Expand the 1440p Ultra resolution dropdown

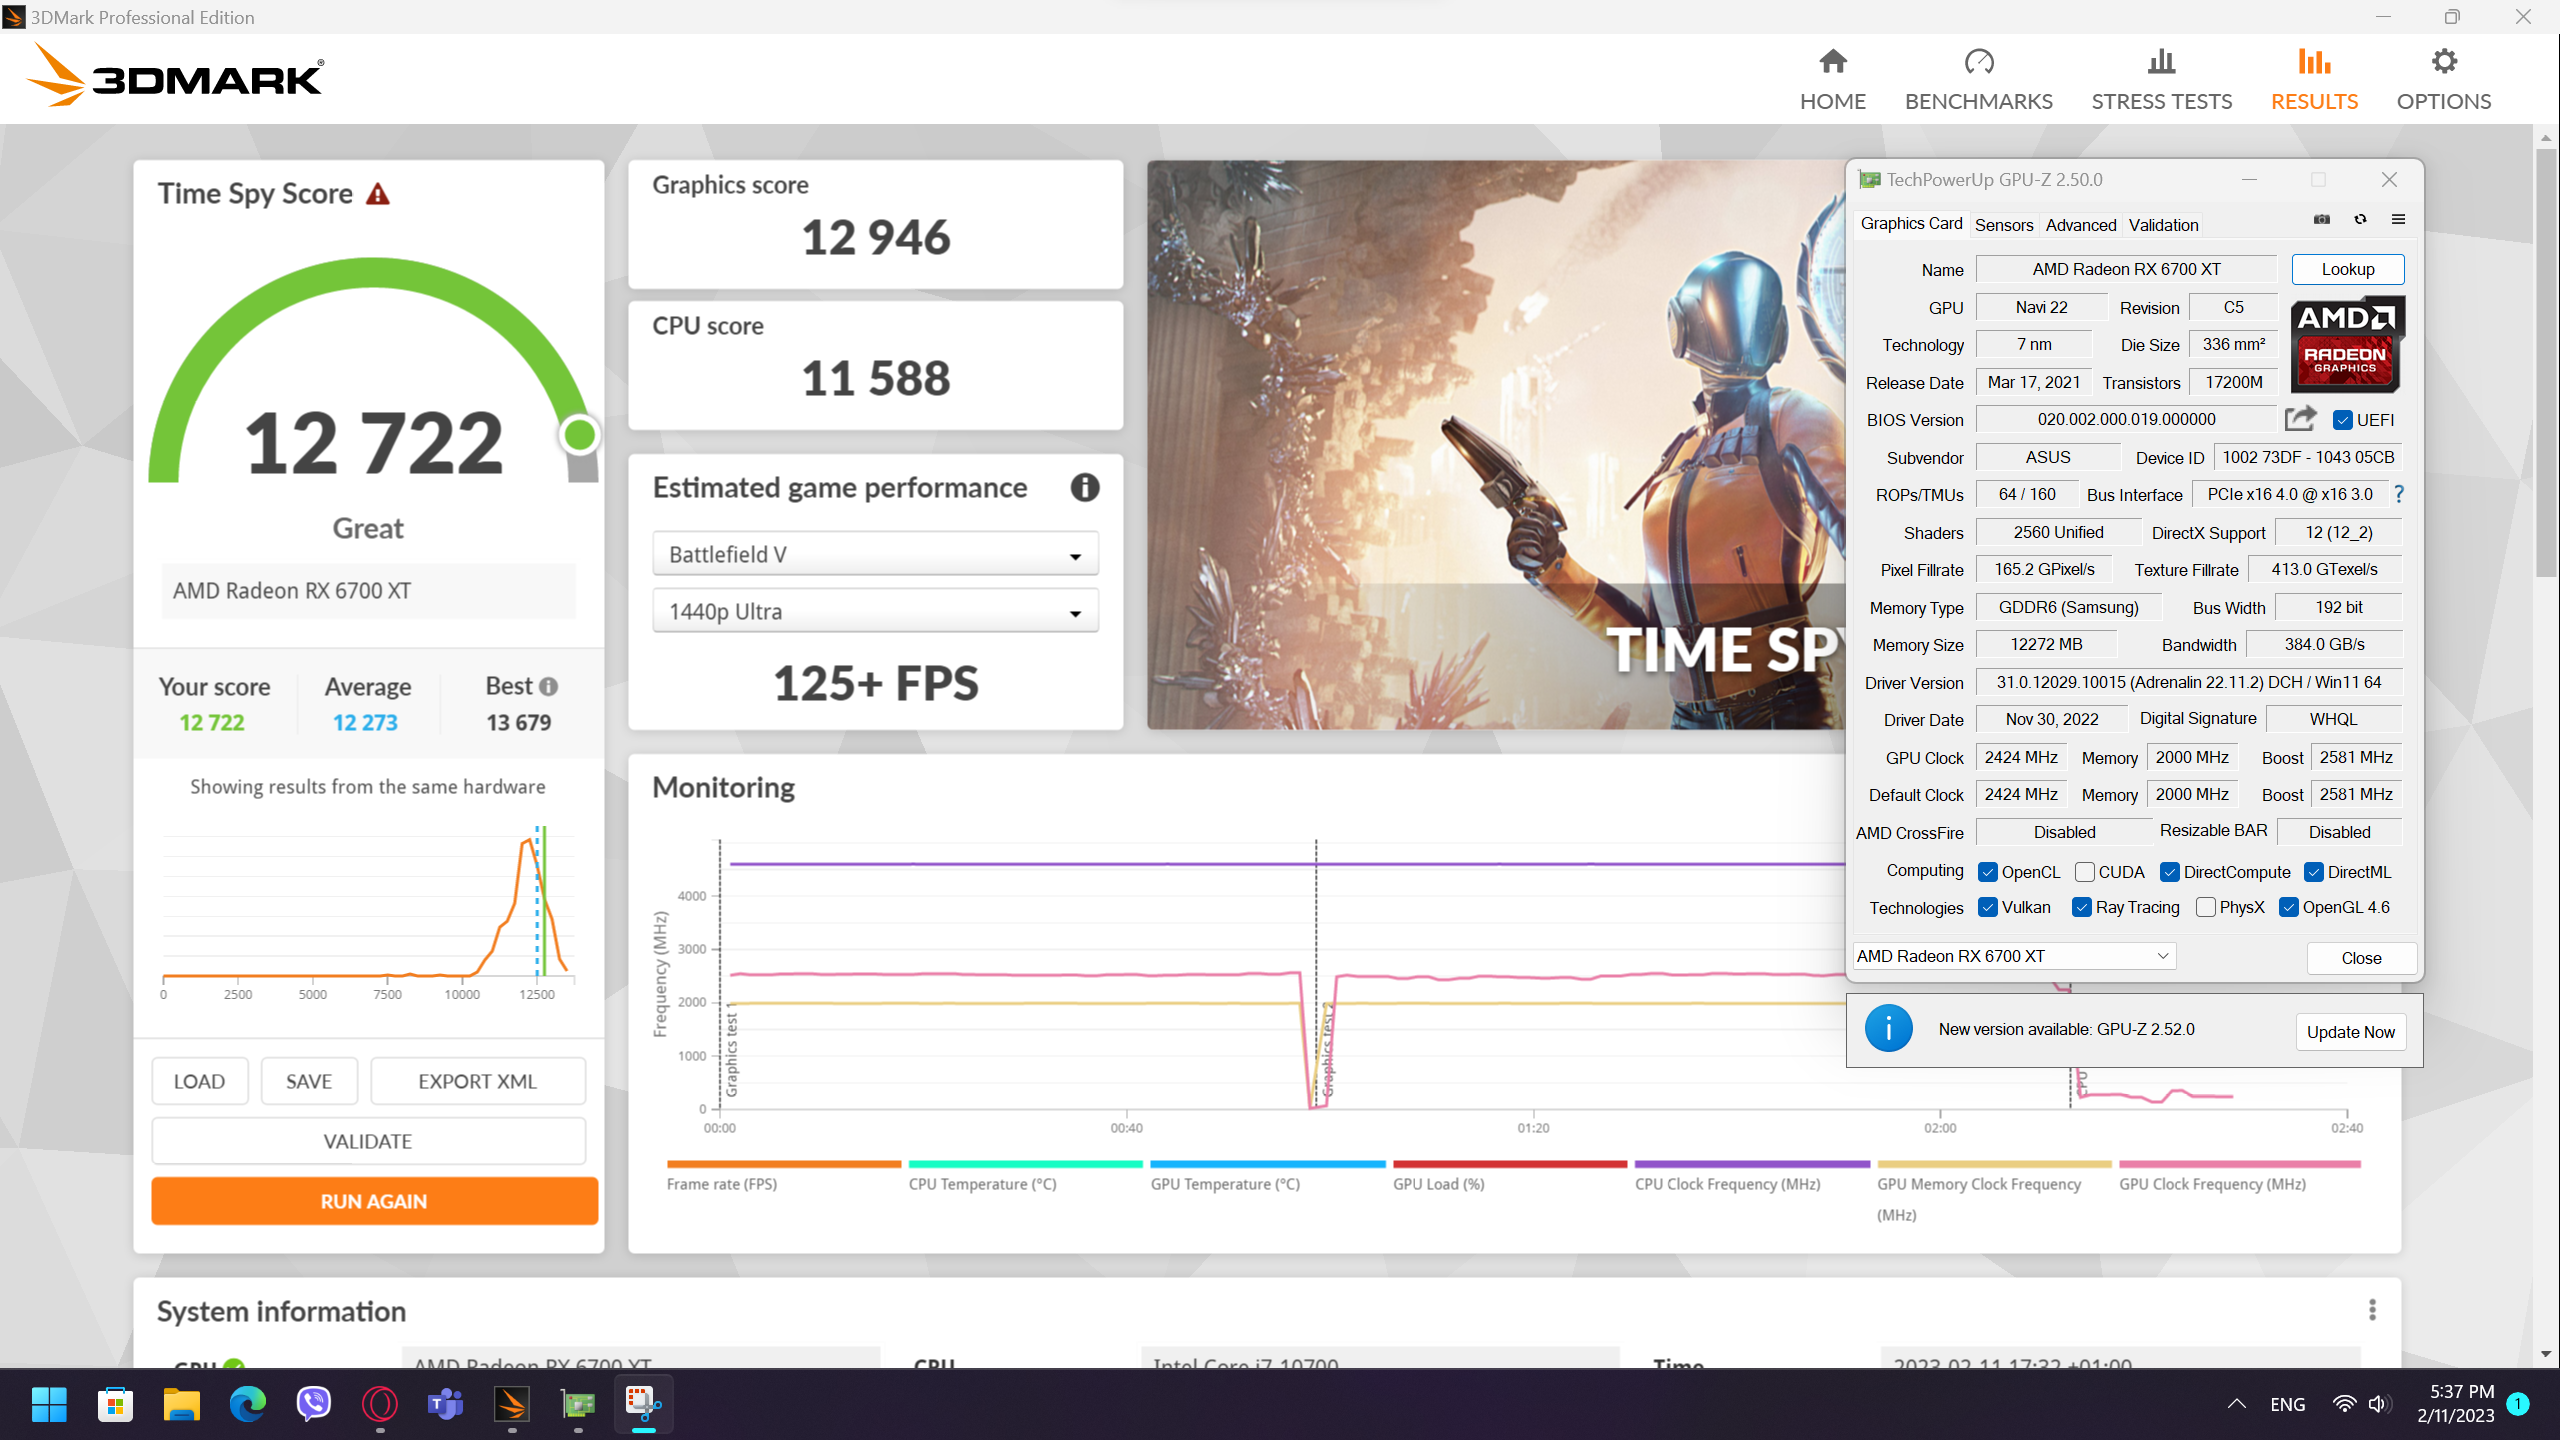tap(875, 612)
